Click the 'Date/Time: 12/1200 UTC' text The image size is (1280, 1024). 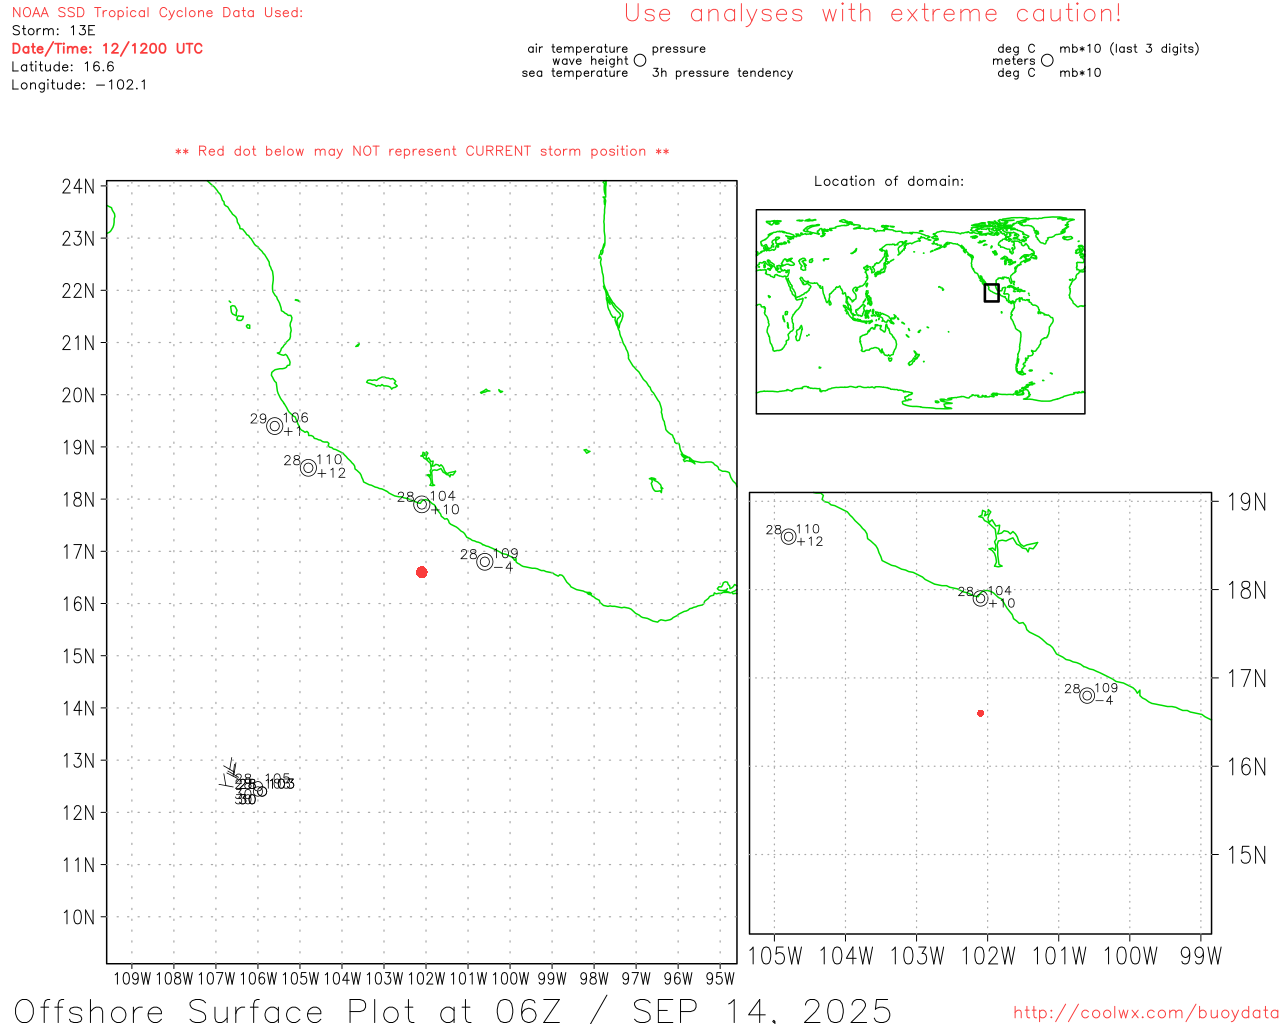pyautogui.click(x=107, y=49)
